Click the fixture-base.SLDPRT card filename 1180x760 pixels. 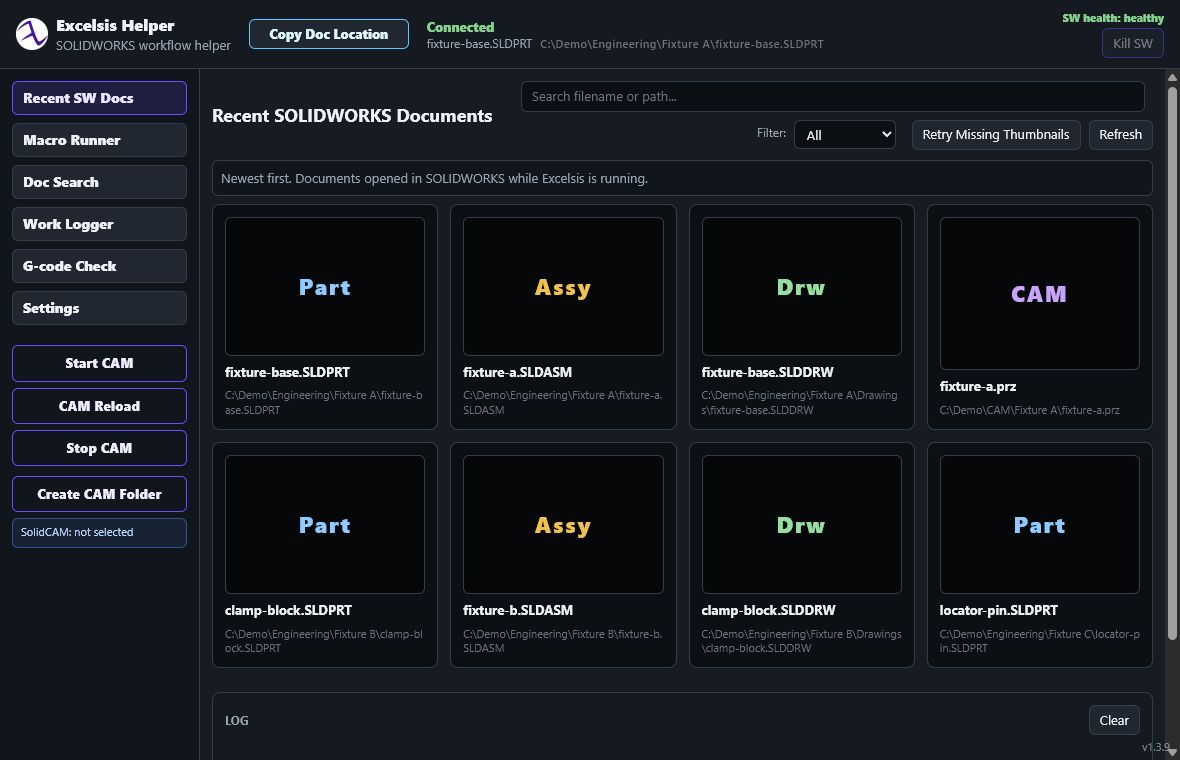[x=287, y=372]
